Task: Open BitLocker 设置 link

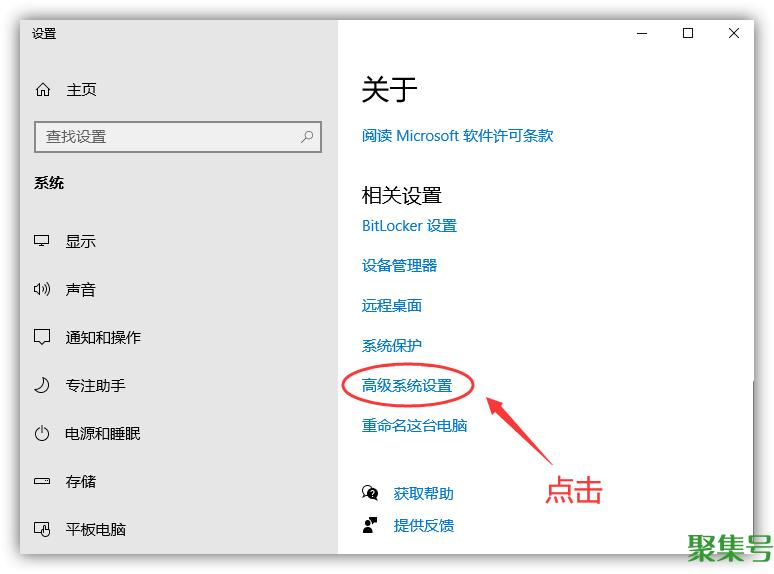Action: [410, 226]
